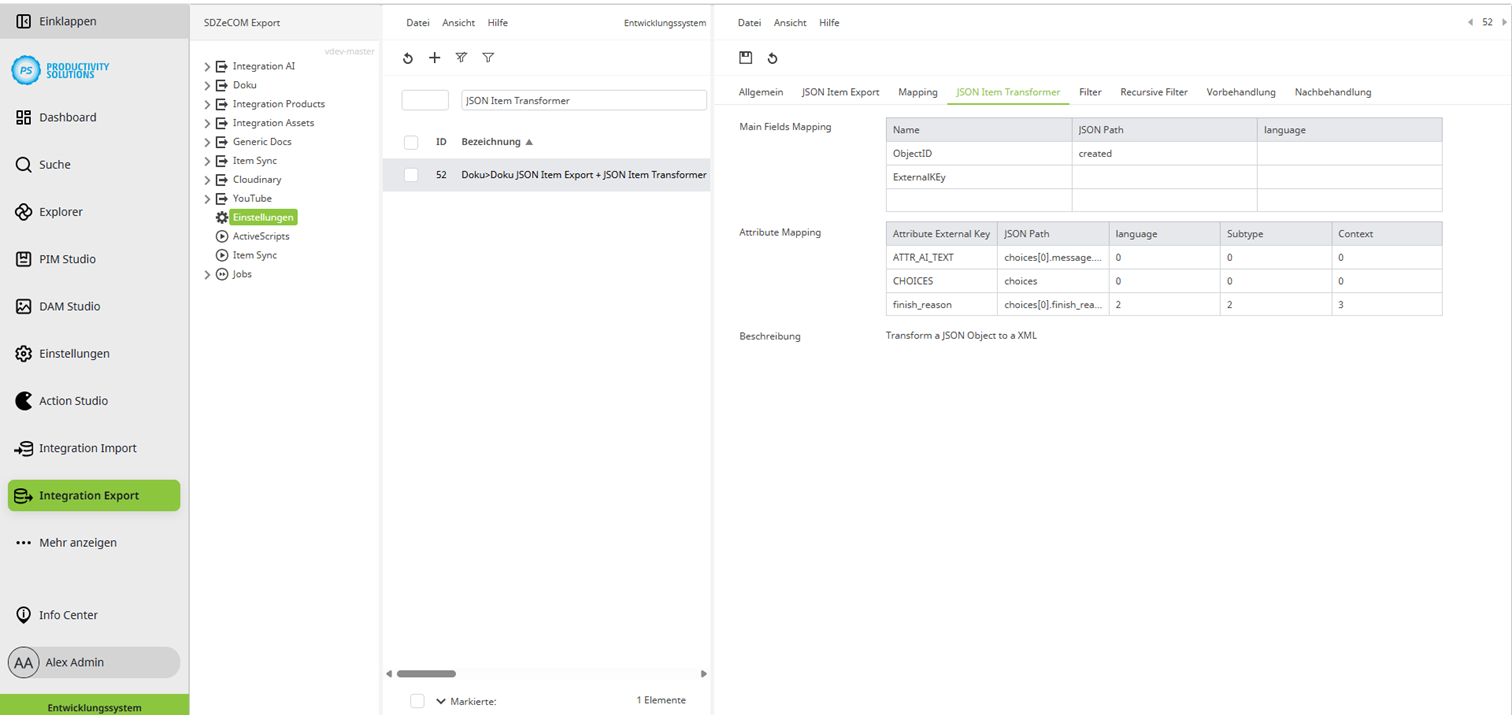
Task: Open Datei menu in list panel
Action: (418, 23)
